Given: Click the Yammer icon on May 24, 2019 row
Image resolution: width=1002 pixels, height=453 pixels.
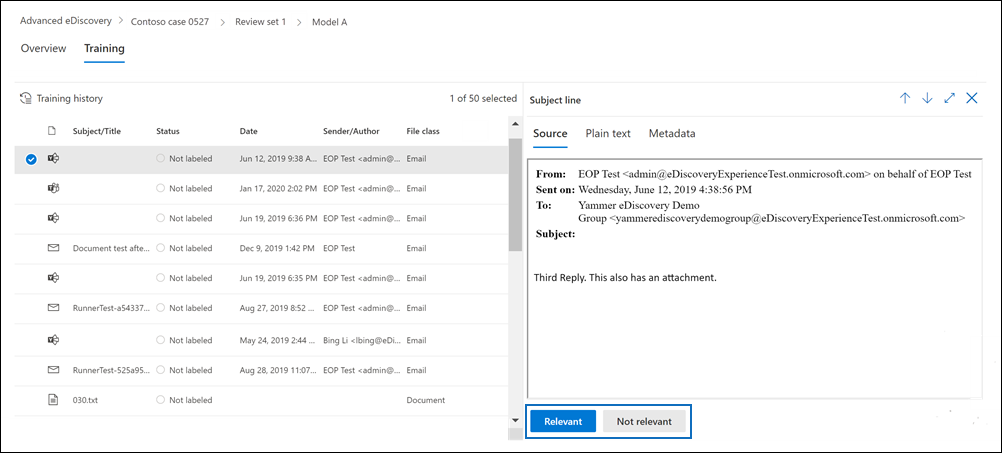Looking at the screenshot, I should pos(53,339).
